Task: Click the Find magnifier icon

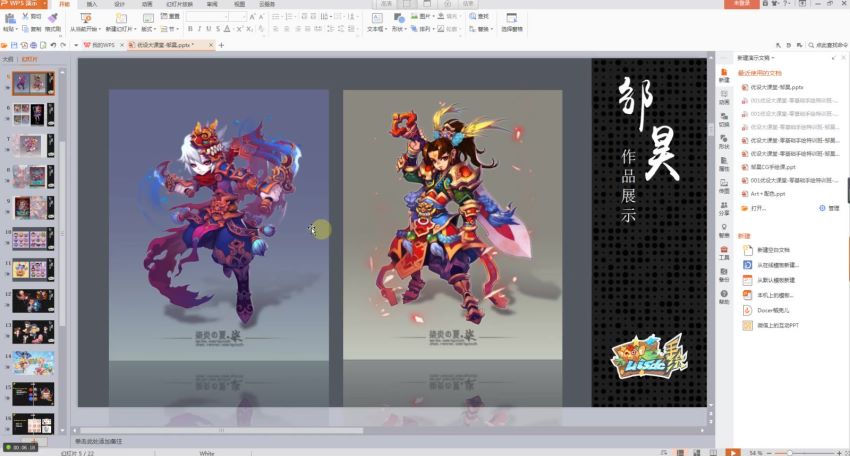Action: (x=473, y=16)
